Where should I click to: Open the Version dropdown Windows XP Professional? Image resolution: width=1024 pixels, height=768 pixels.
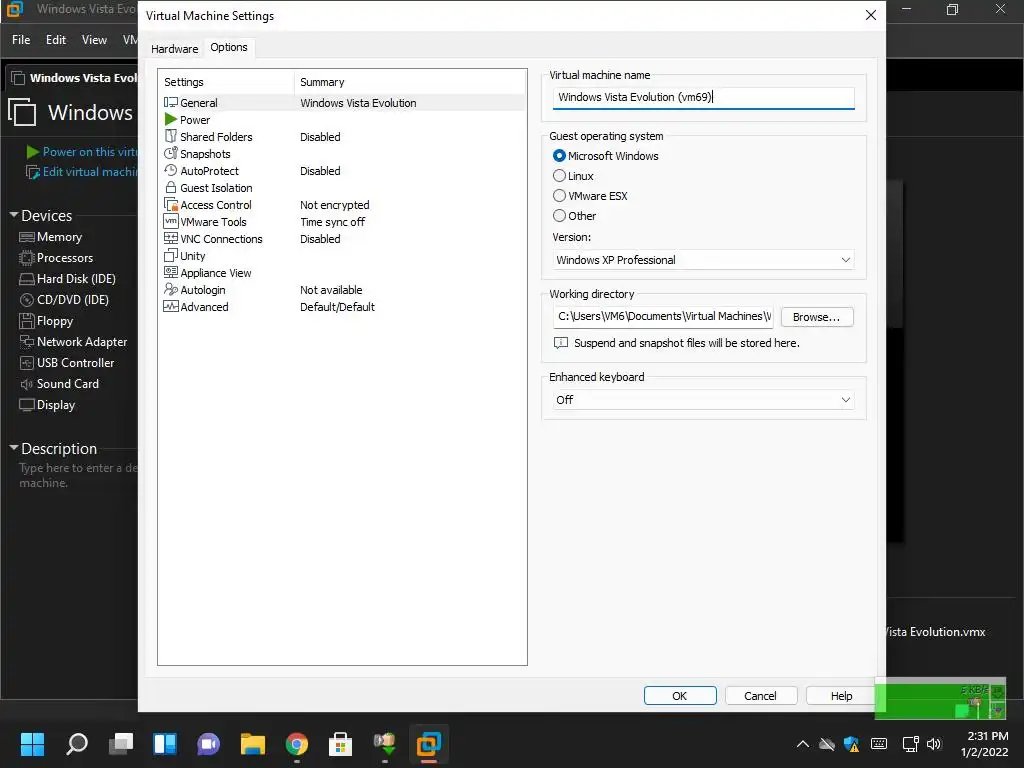point(703,260)
